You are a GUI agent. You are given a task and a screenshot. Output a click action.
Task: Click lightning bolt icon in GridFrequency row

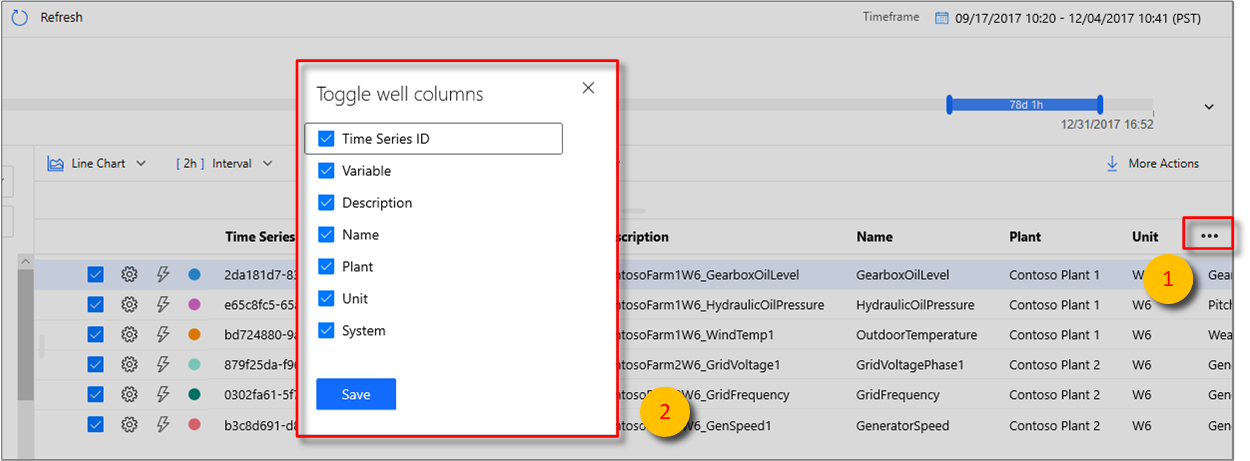point(163,395)
